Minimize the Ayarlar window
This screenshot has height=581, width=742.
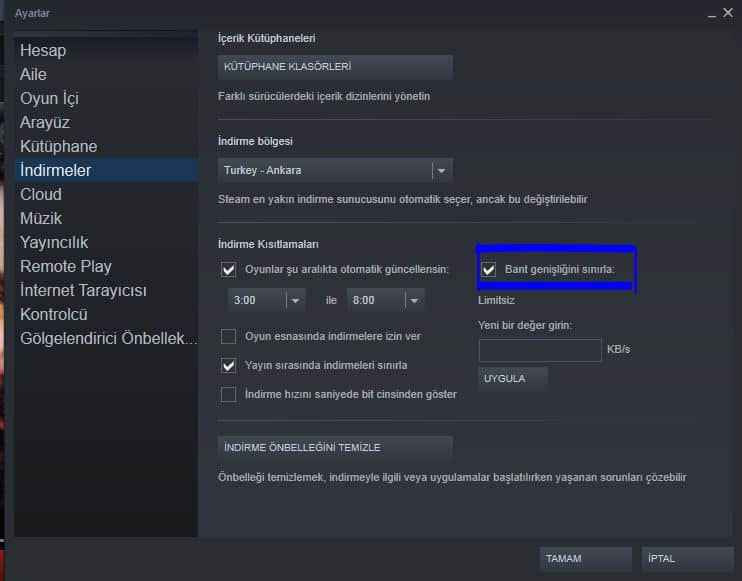point(711,14)
